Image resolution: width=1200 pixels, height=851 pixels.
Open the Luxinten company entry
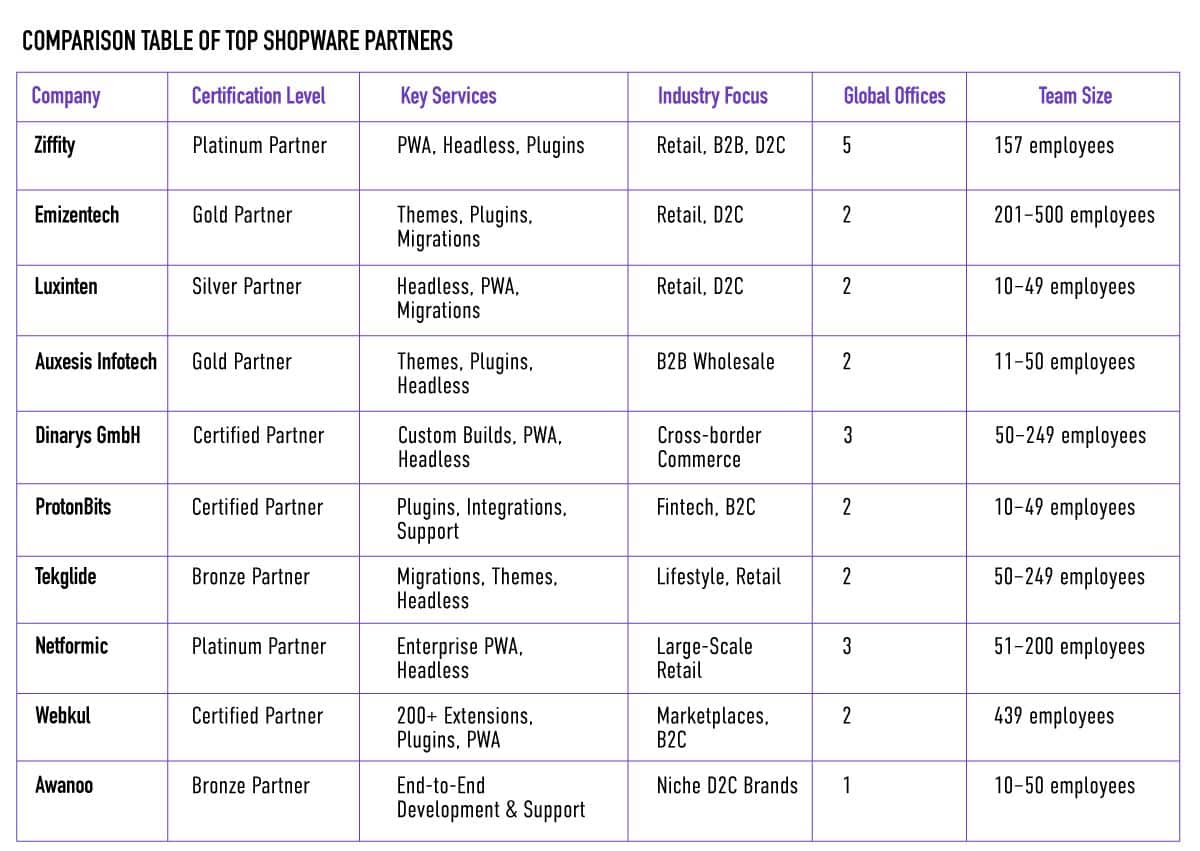(67, 286)
